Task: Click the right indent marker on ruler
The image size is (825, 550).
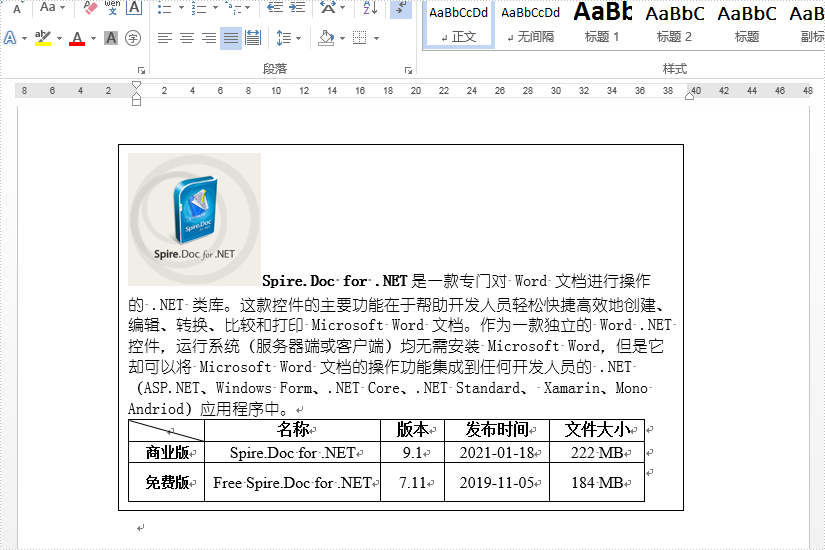Action: click(x=689, y=95)
